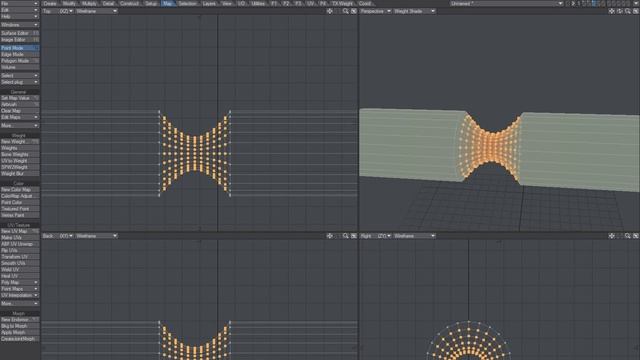Enable Point Mode selection
The height and width of the screenshot is (360, 640).
coord(20,48)
